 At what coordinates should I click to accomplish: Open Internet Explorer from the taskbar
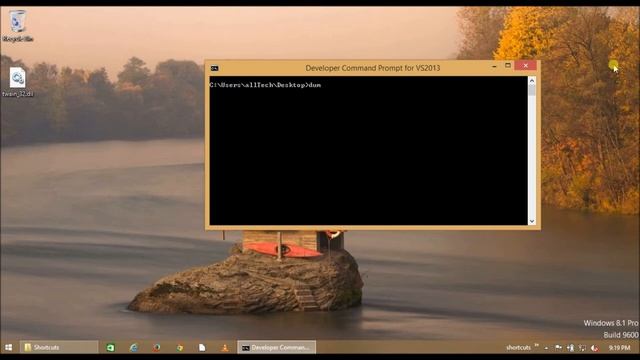click(133, 348)
